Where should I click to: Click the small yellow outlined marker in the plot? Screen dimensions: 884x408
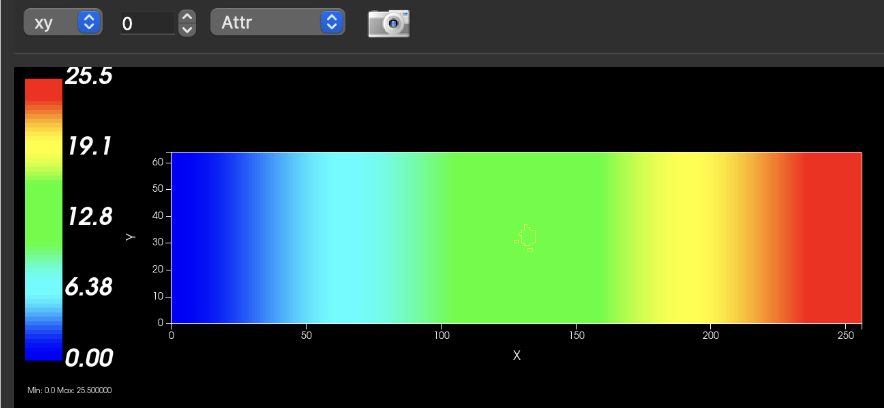click(526, 237)
